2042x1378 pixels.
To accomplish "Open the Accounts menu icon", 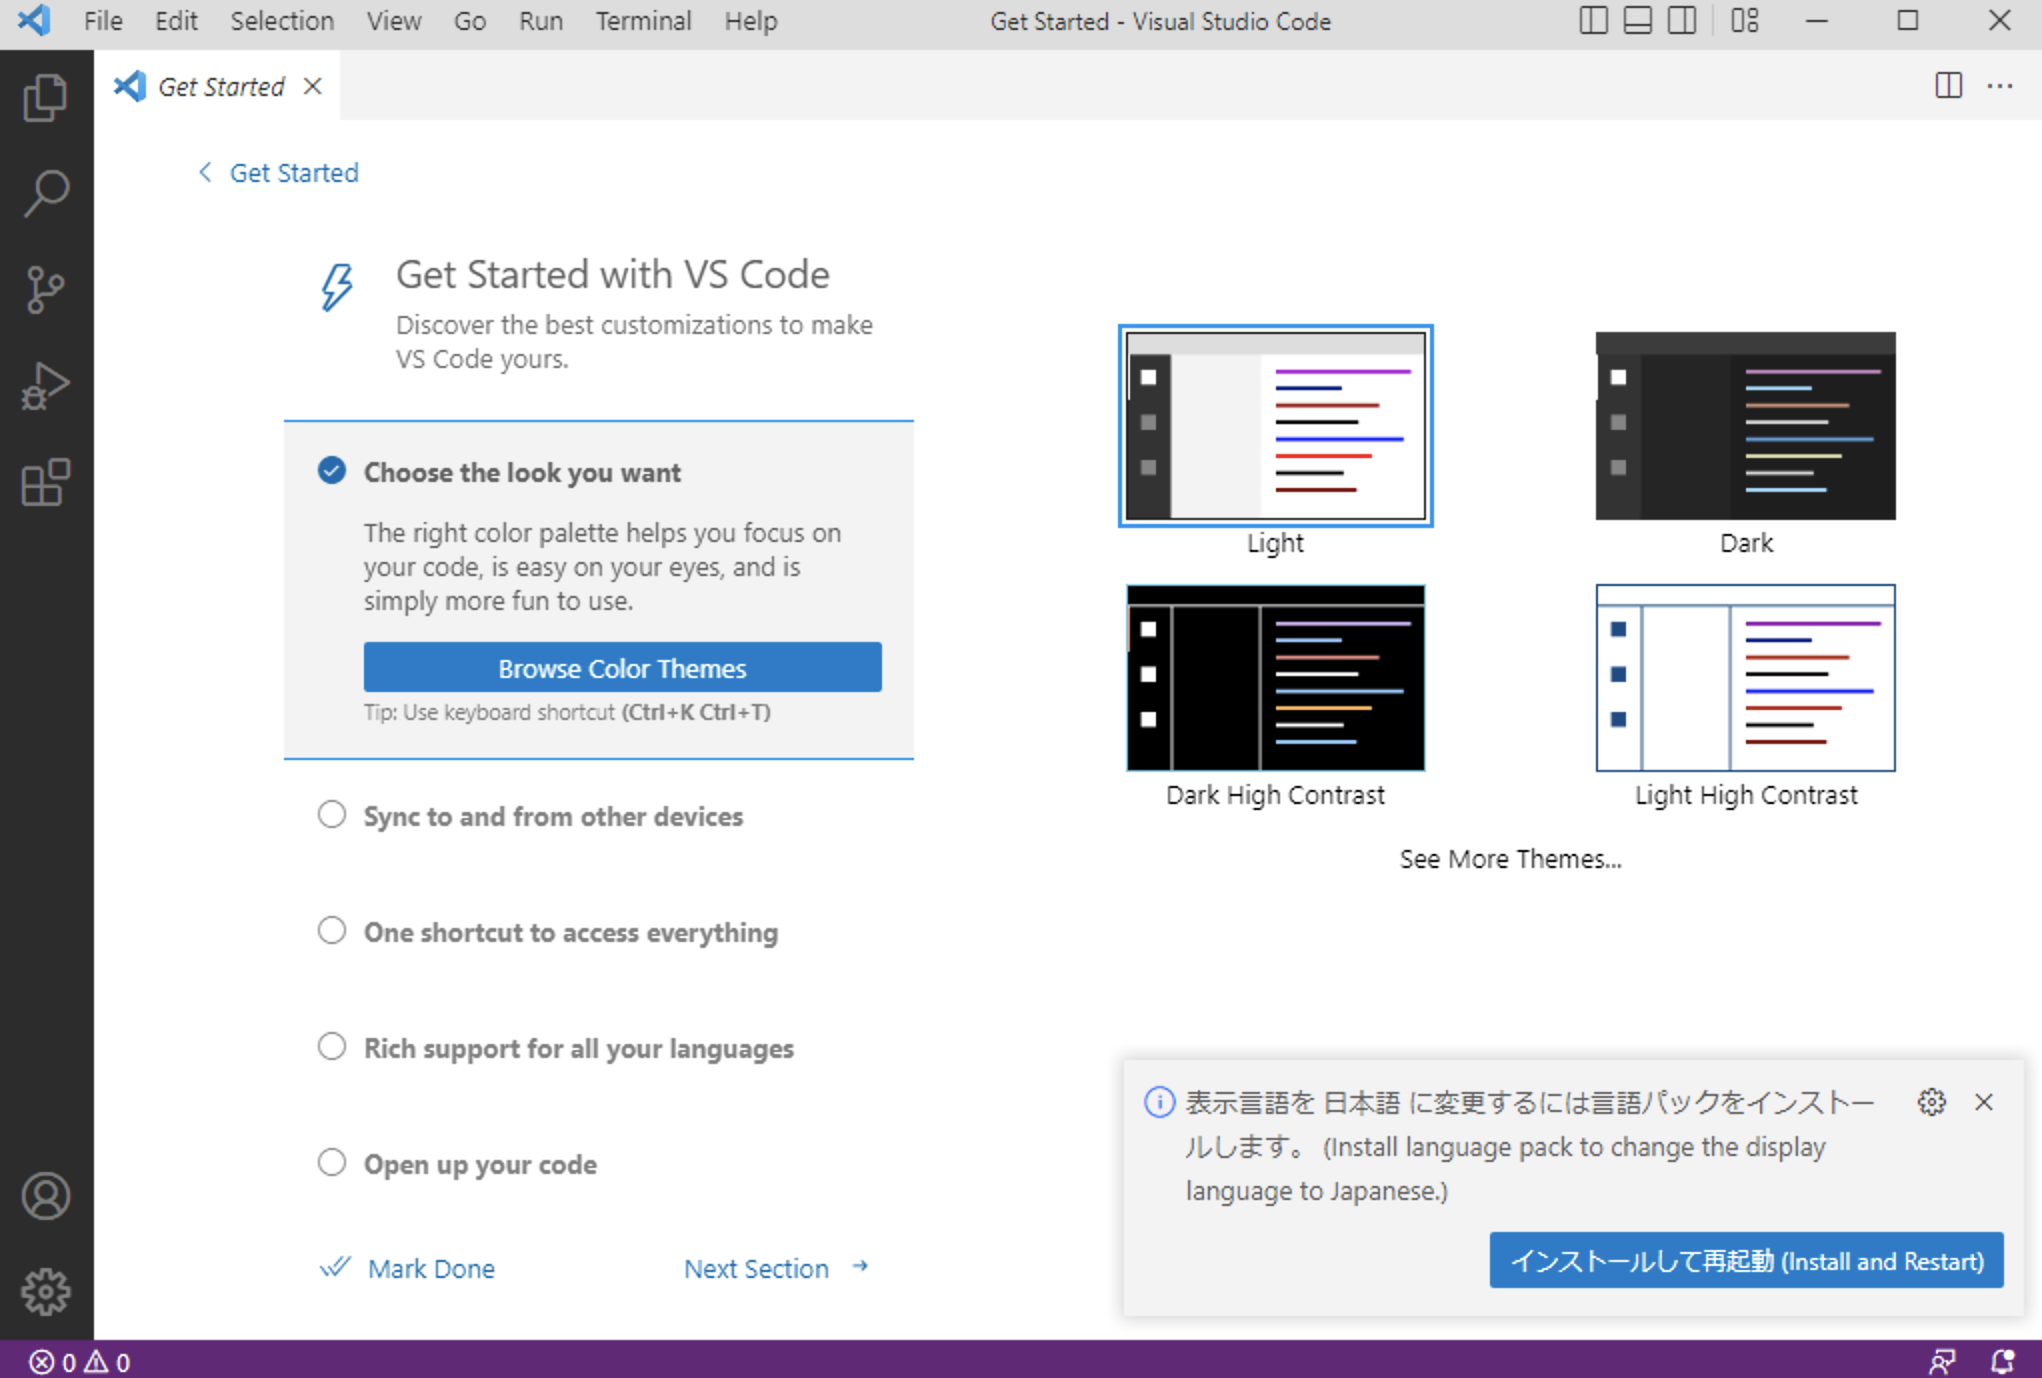I will pyautogui.click(x=46, y=1196).
